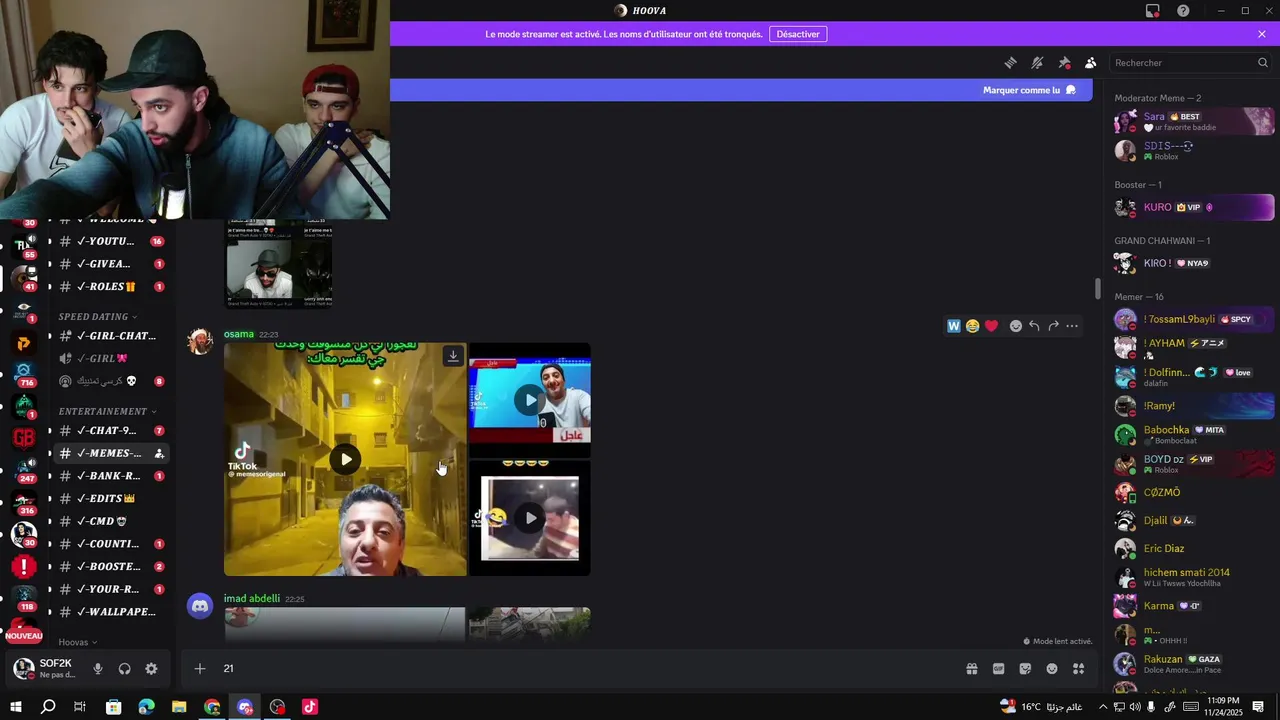The image size is (1280, 720).
Task: Open the √-CMD channel
Action: (x=110, y=521)
